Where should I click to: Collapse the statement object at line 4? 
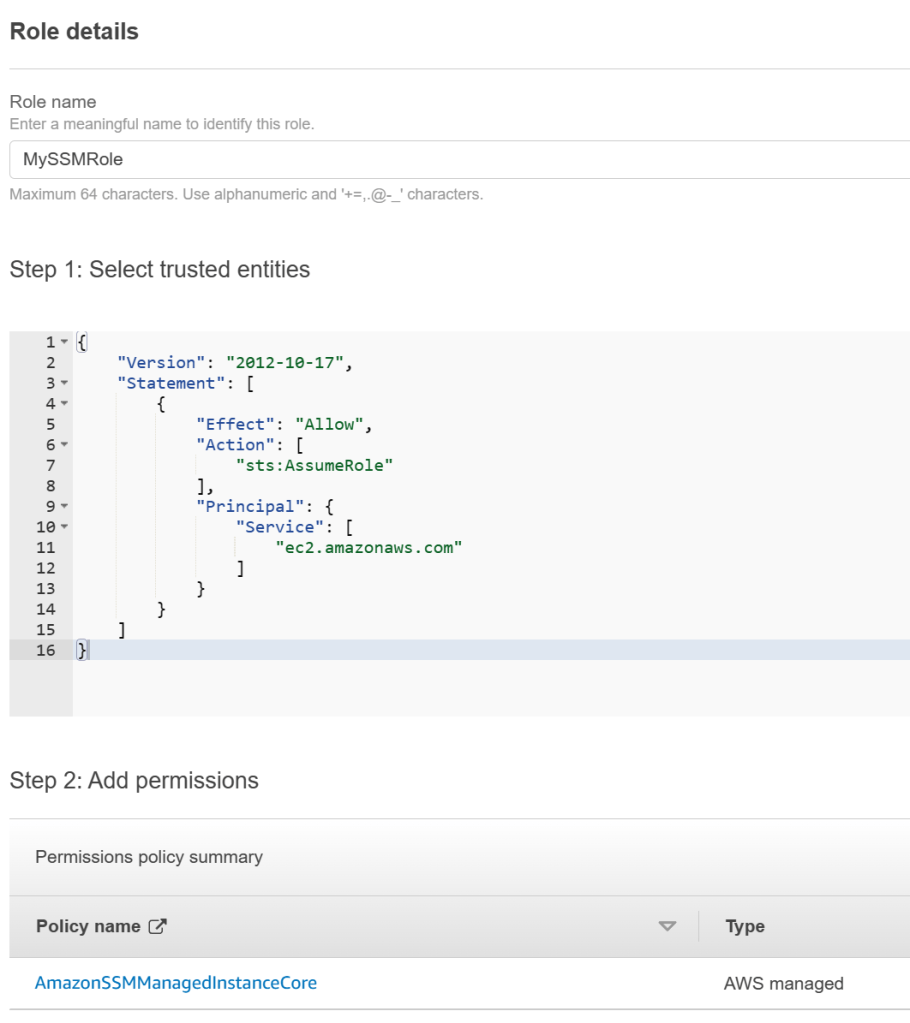65,404
